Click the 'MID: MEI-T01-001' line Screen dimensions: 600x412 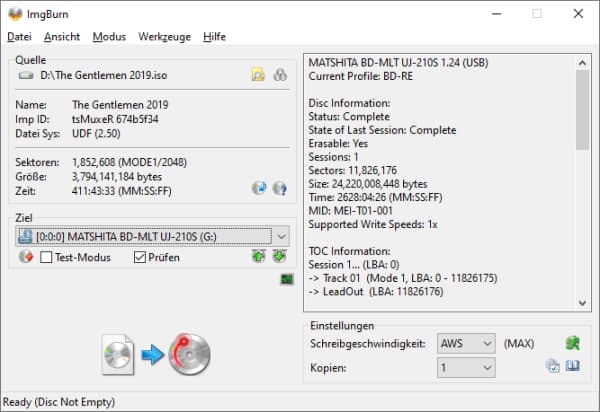click(351, 211)
